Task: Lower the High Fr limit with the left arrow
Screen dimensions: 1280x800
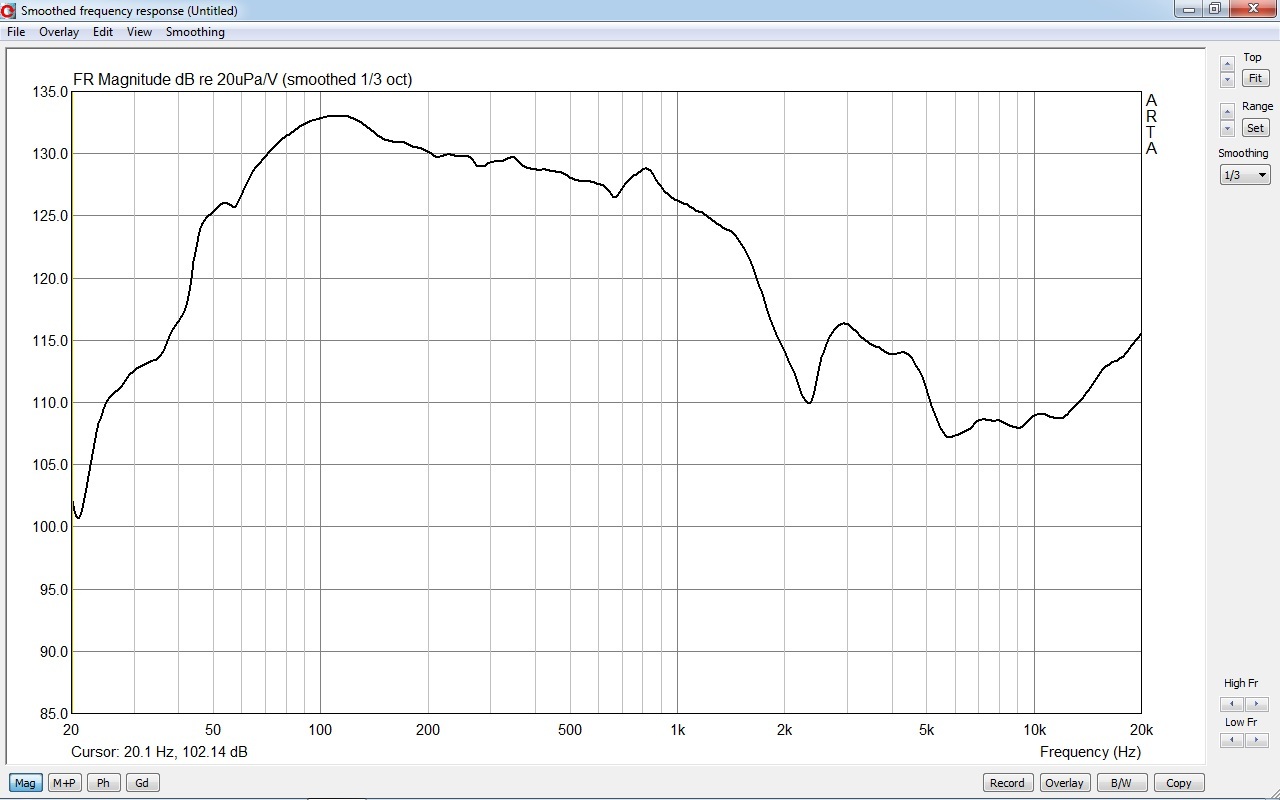Action: coord(1232,704)
